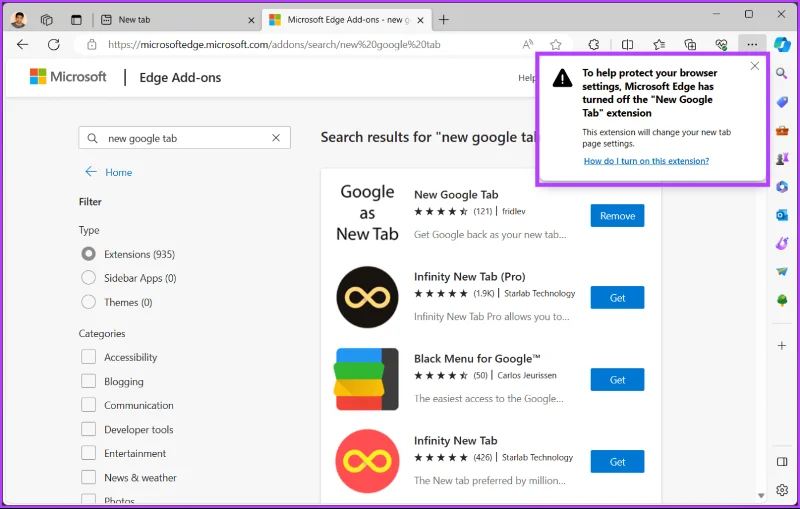Screen dimensions: 800x509
Task: Open the sidebar tree icon
Action: pos(782,300)
